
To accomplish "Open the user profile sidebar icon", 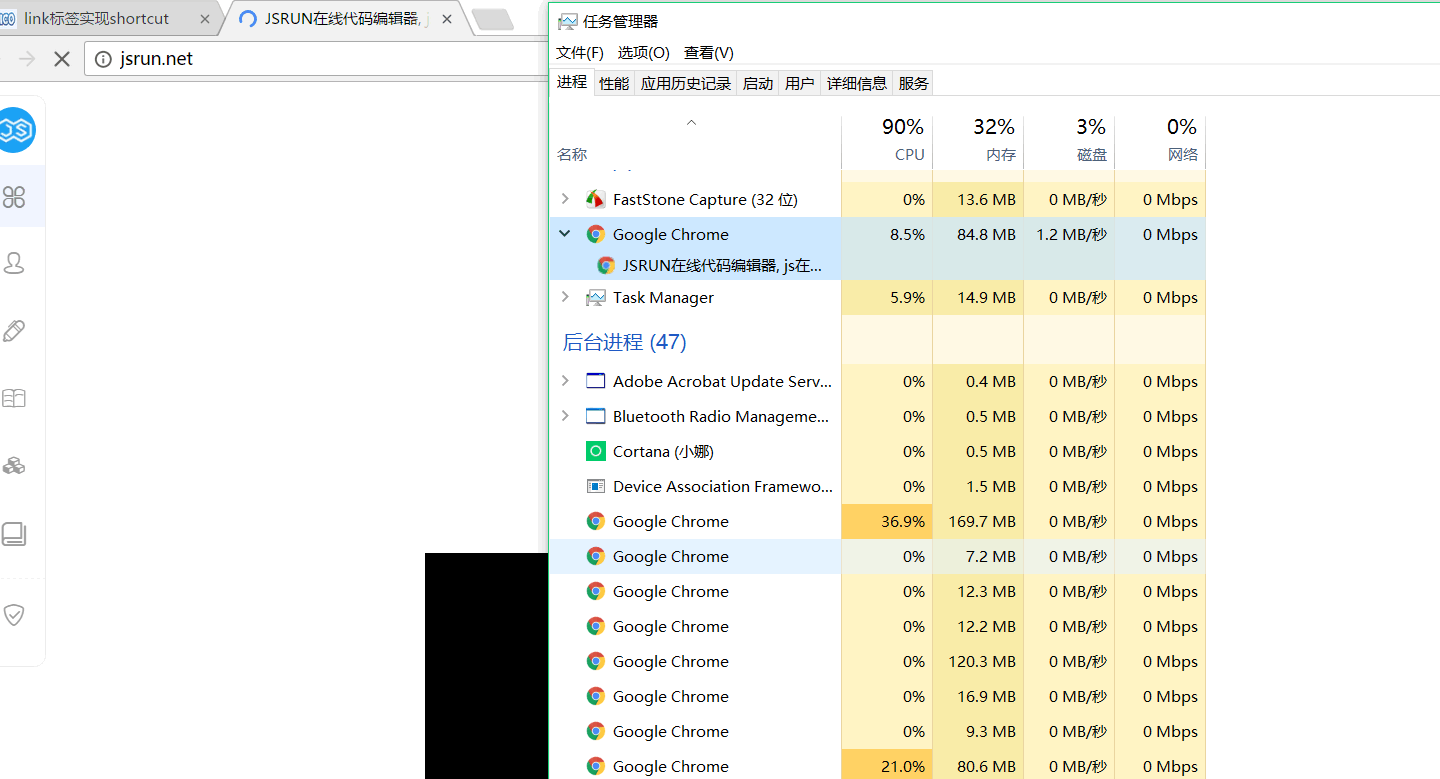I will tap(14, 263).
